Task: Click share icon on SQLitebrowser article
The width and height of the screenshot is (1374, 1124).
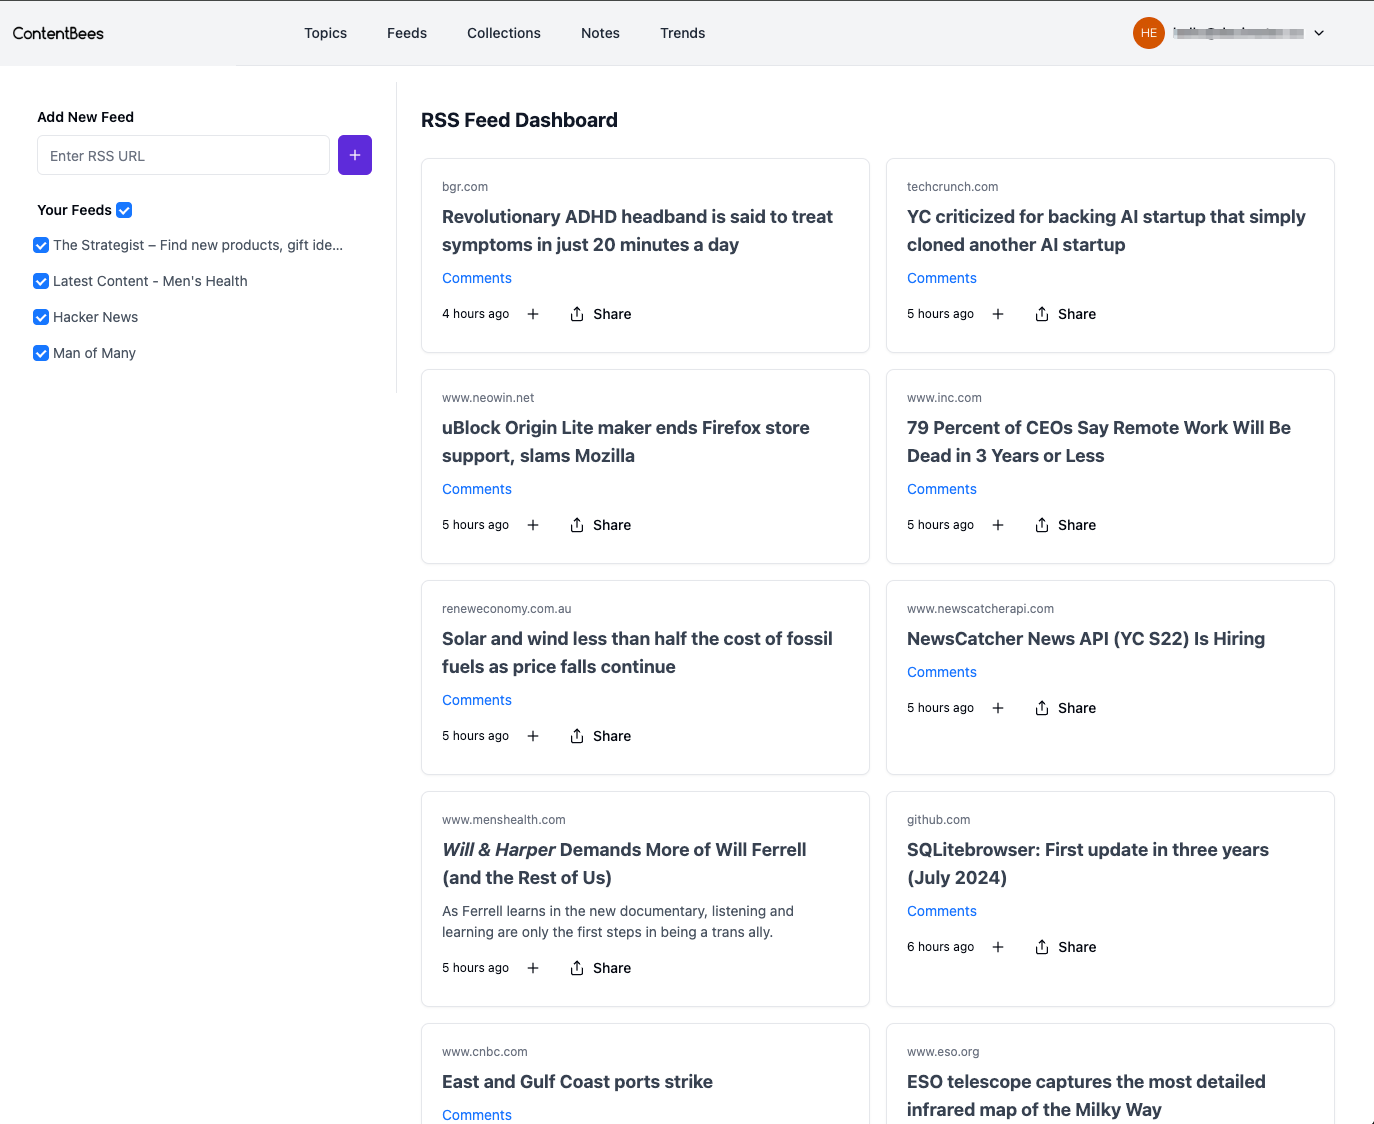Action: (1042, 947)
